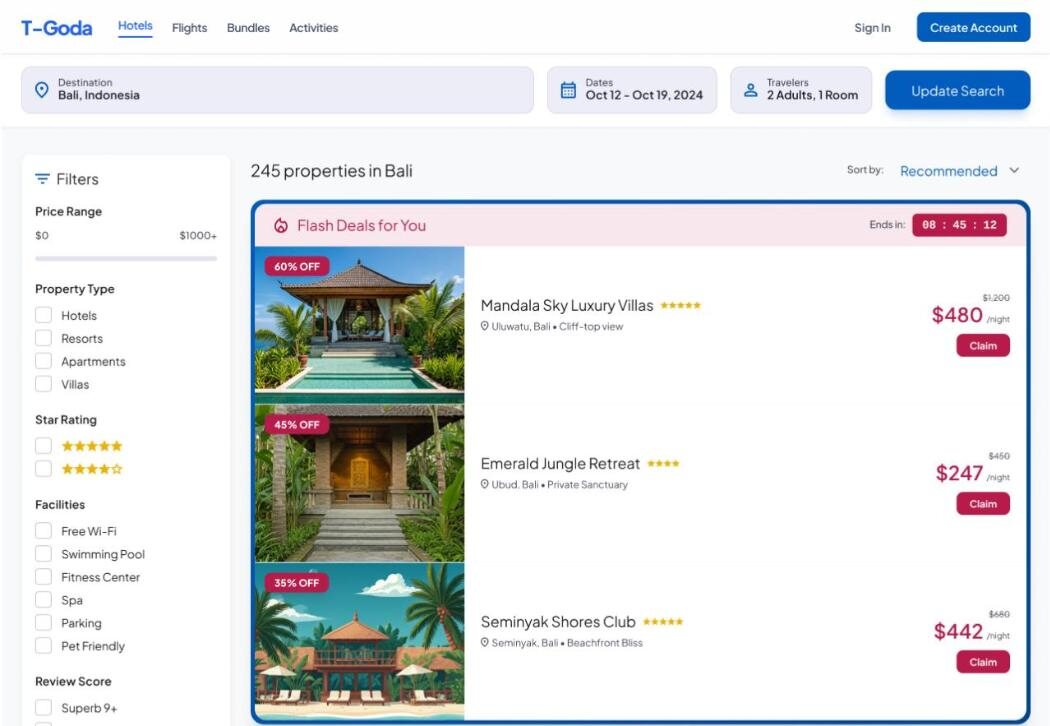1050x726 pixels.
Task: Click the person icon in Travelers field
Action: click(751, 90)
